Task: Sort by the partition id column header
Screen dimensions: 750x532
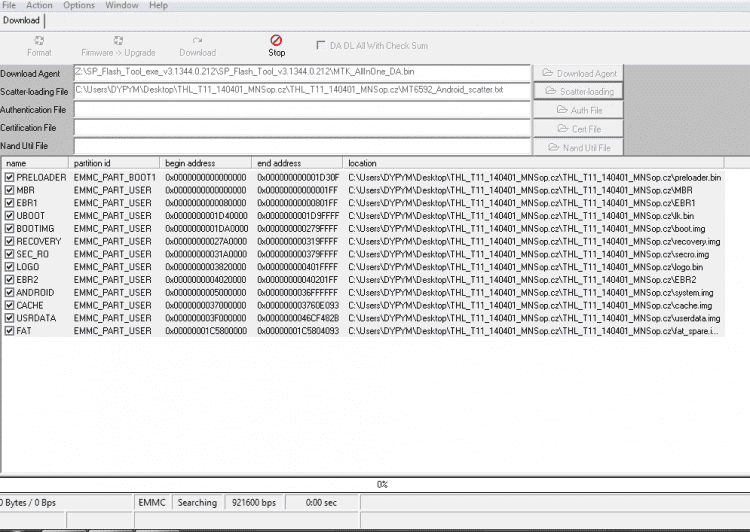Action: pos(114,163)
